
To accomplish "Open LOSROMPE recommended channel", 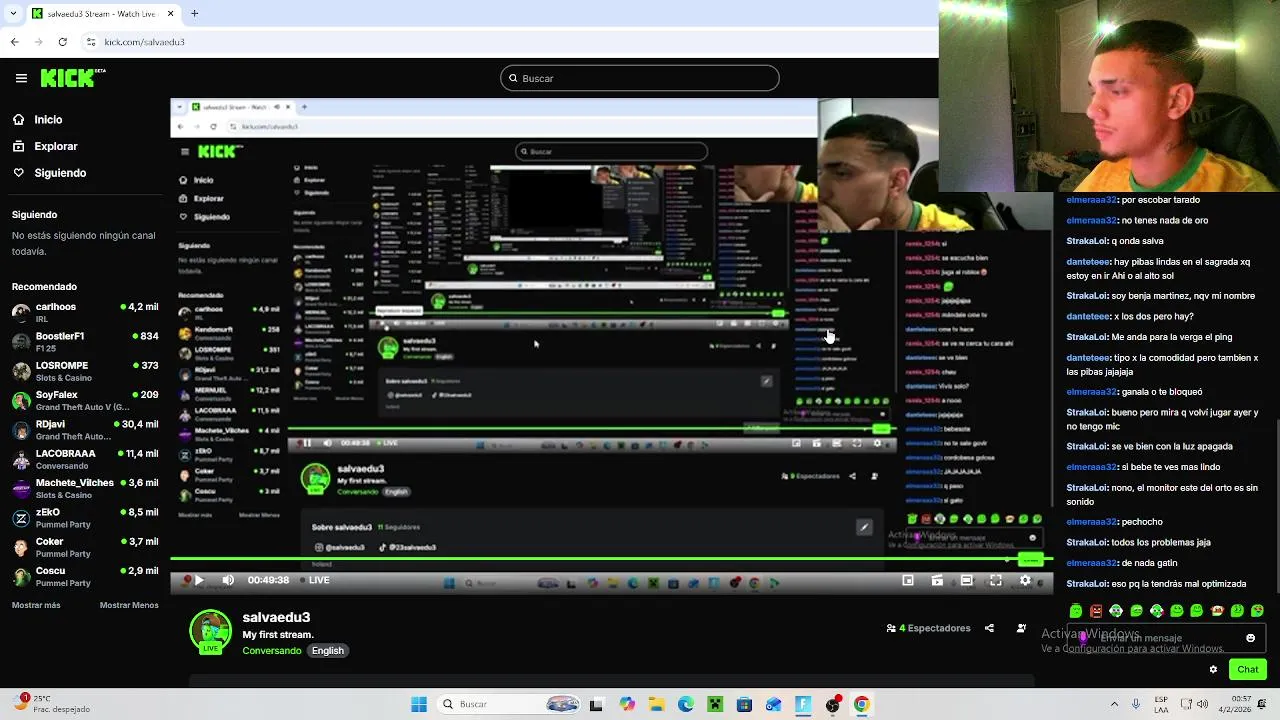I will [x=85, y=371].
